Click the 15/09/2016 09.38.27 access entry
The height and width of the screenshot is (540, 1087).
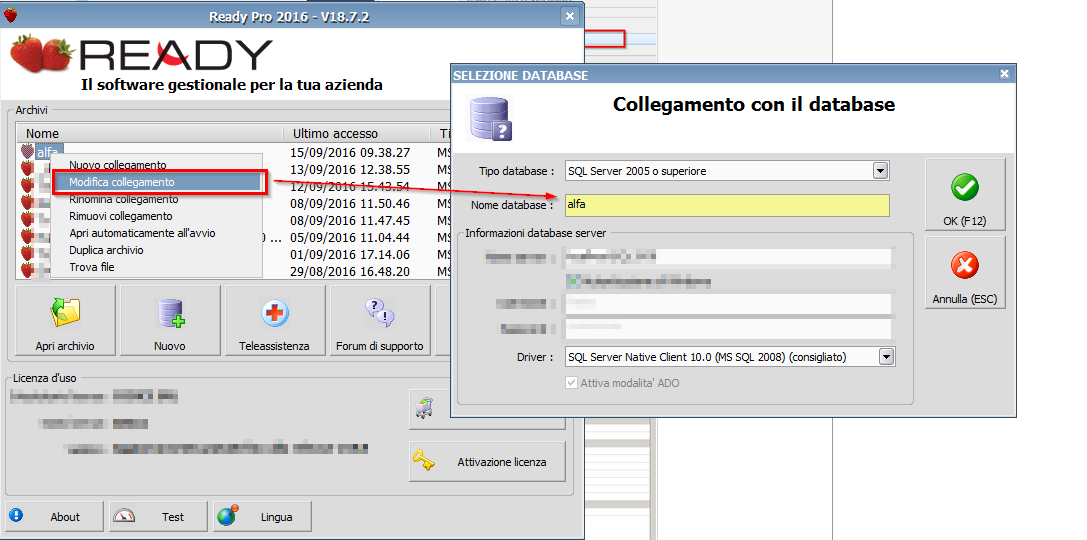(350, 152)
